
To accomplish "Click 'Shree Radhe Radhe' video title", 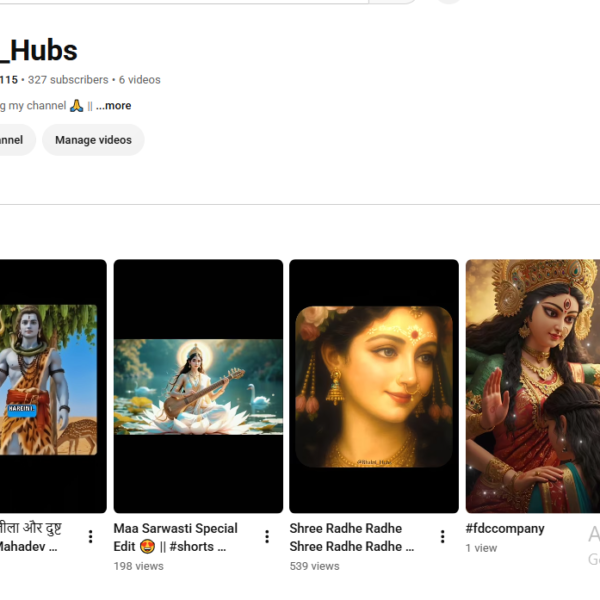I will pyautogui.click(x=352, y=537).
